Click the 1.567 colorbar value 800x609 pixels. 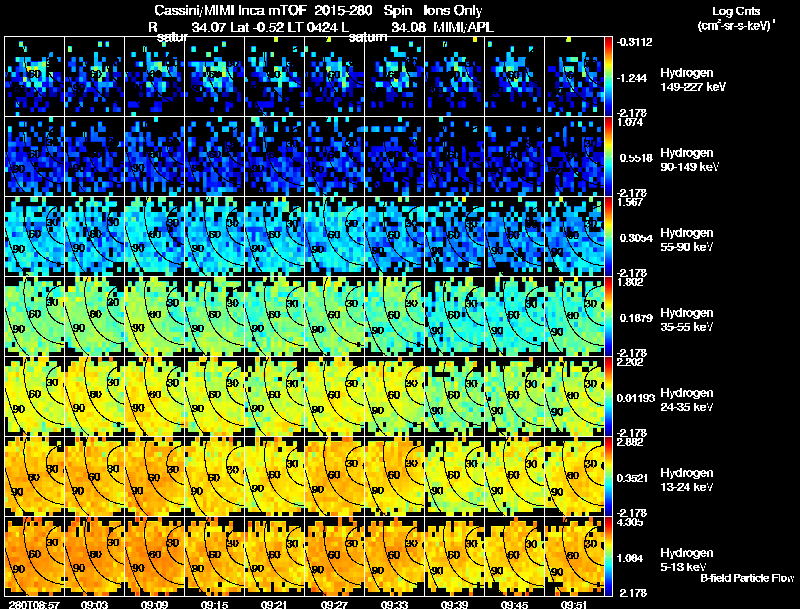coord(630,202)
